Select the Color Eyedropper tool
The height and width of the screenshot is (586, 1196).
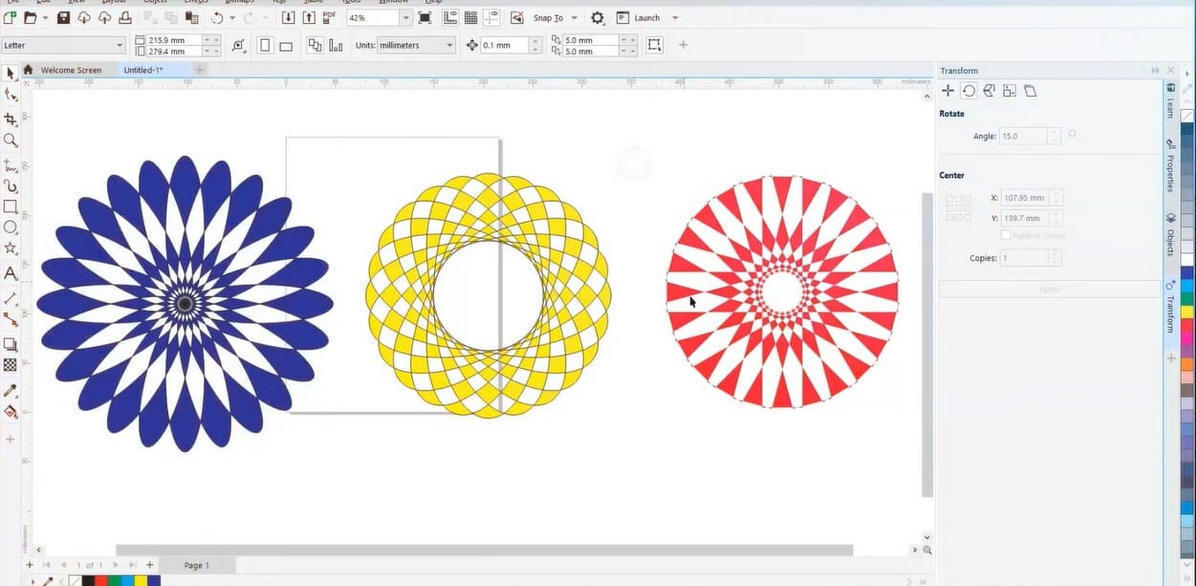click(x=10, y=390)
